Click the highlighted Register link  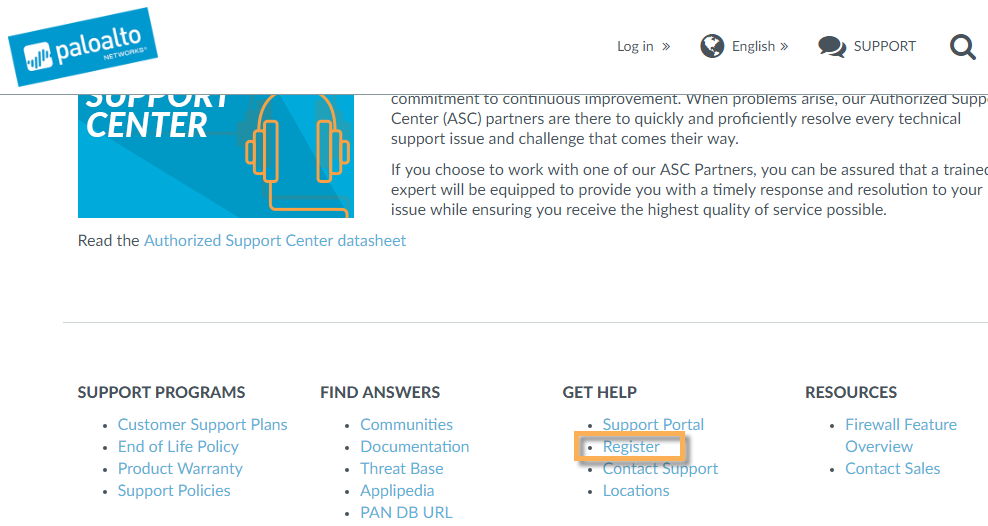click(x=631, y=447)
